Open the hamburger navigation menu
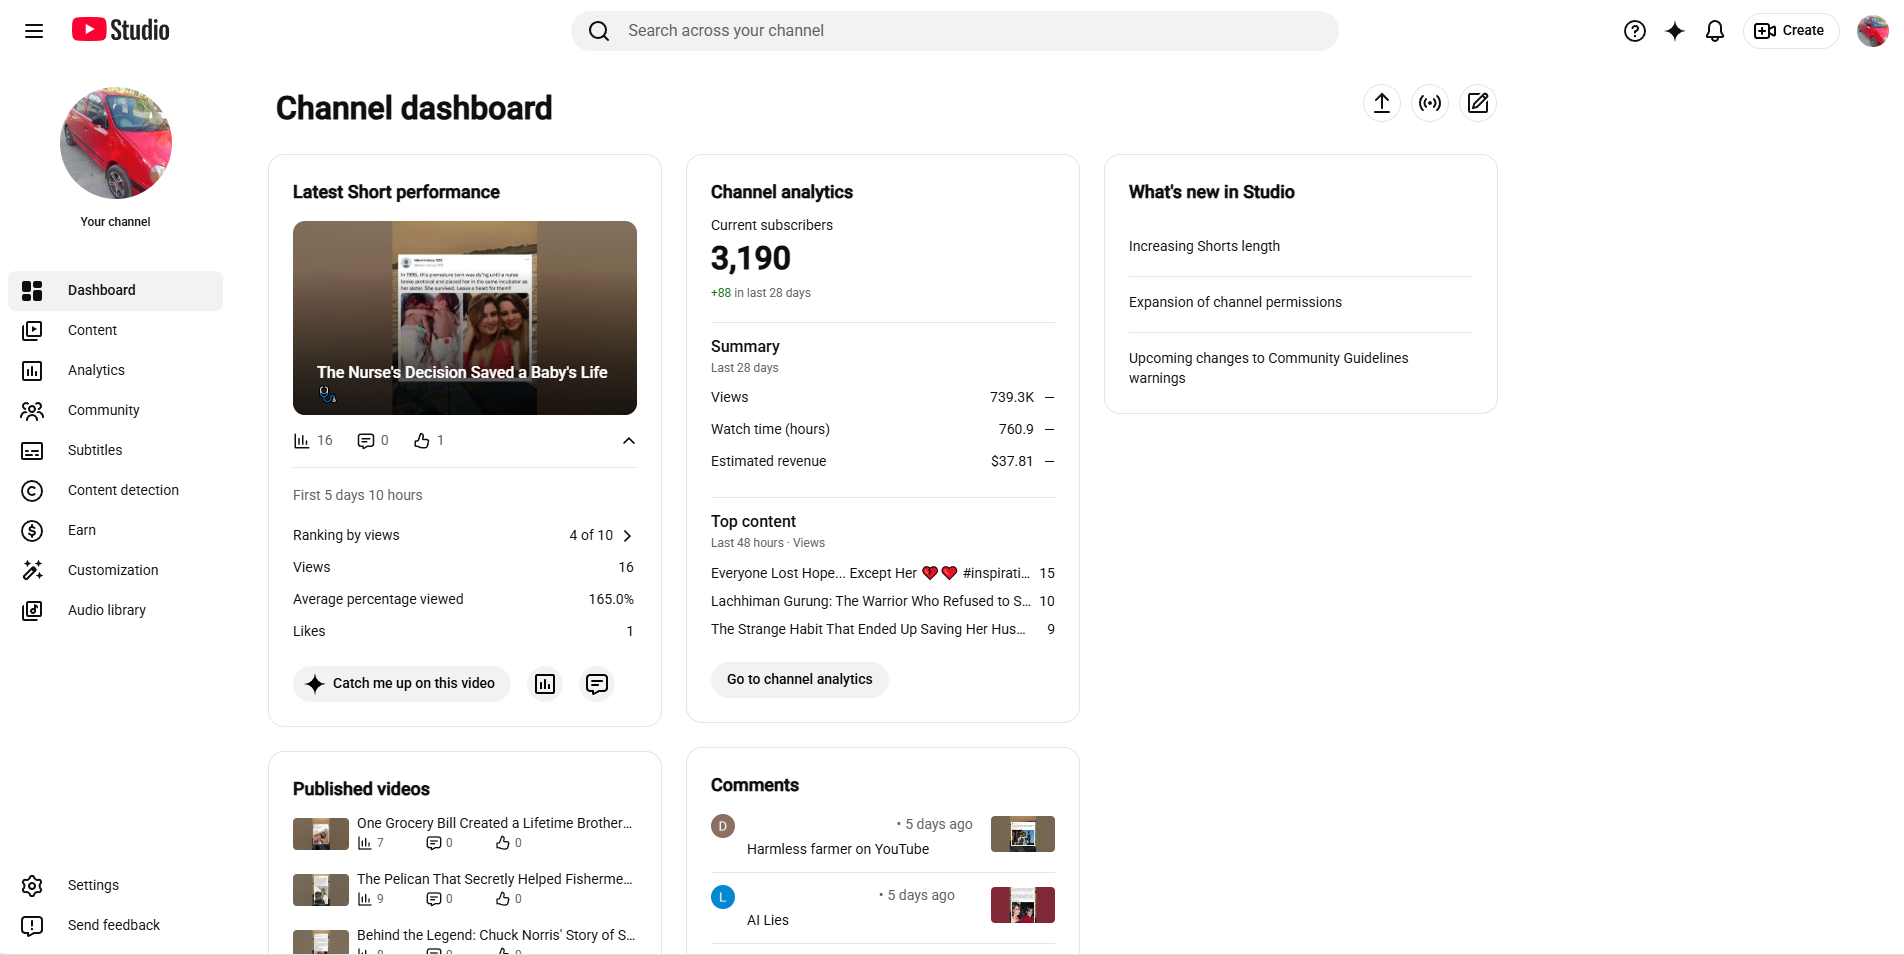 [x=34, y=31]
